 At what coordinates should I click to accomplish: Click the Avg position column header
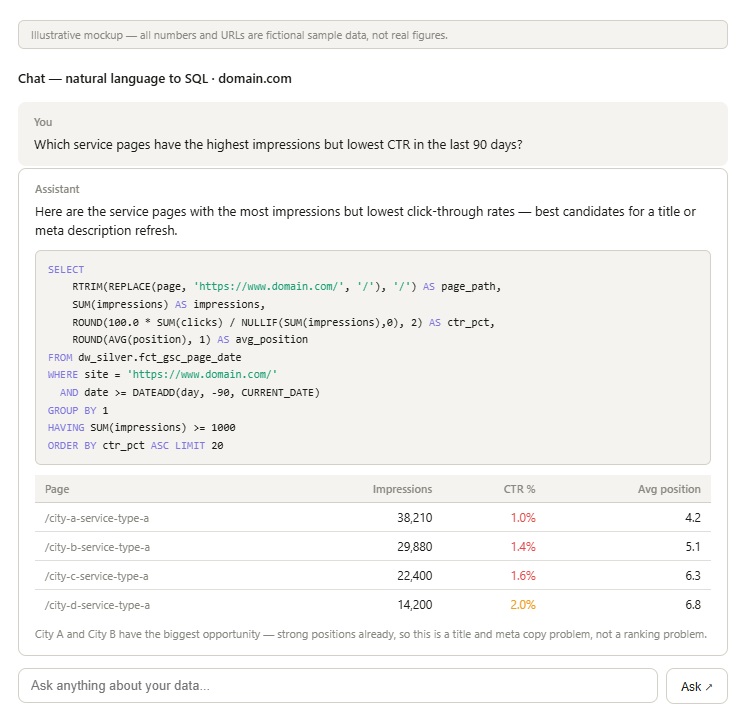tap(669, 489)
